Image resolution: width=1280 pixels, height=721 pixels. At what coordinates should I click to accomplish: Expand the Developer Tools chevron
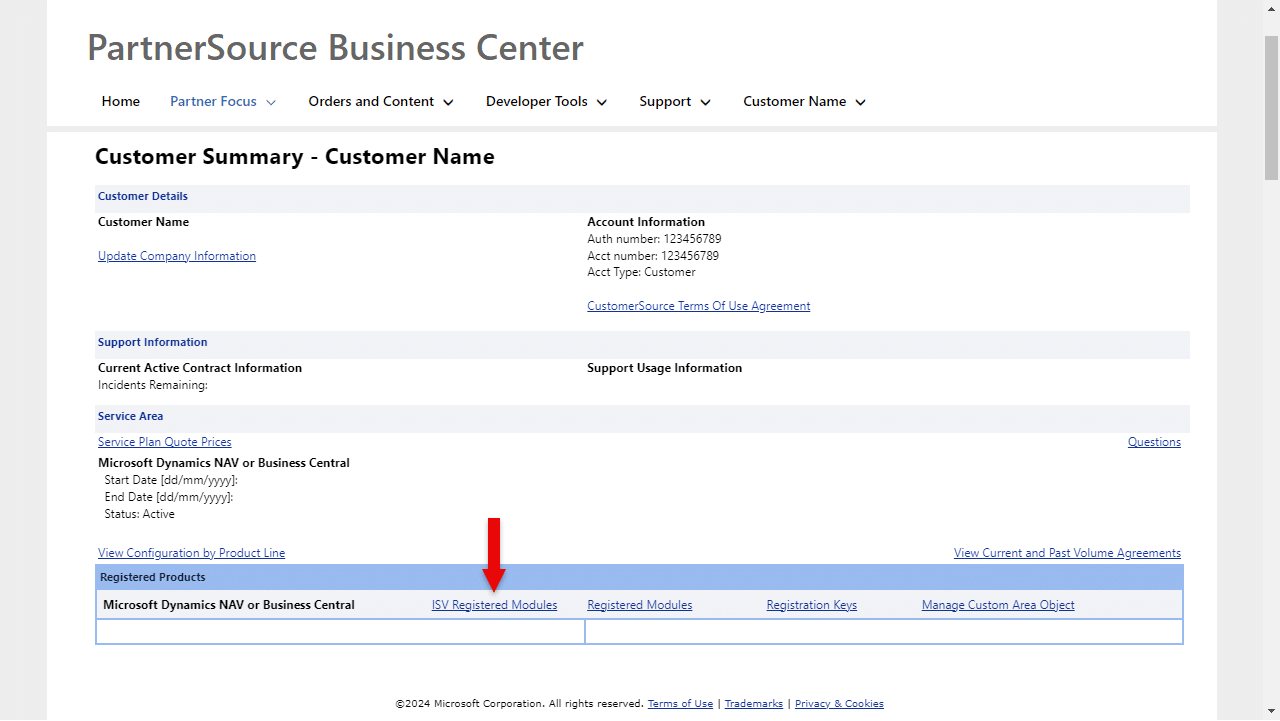(602, 102)
